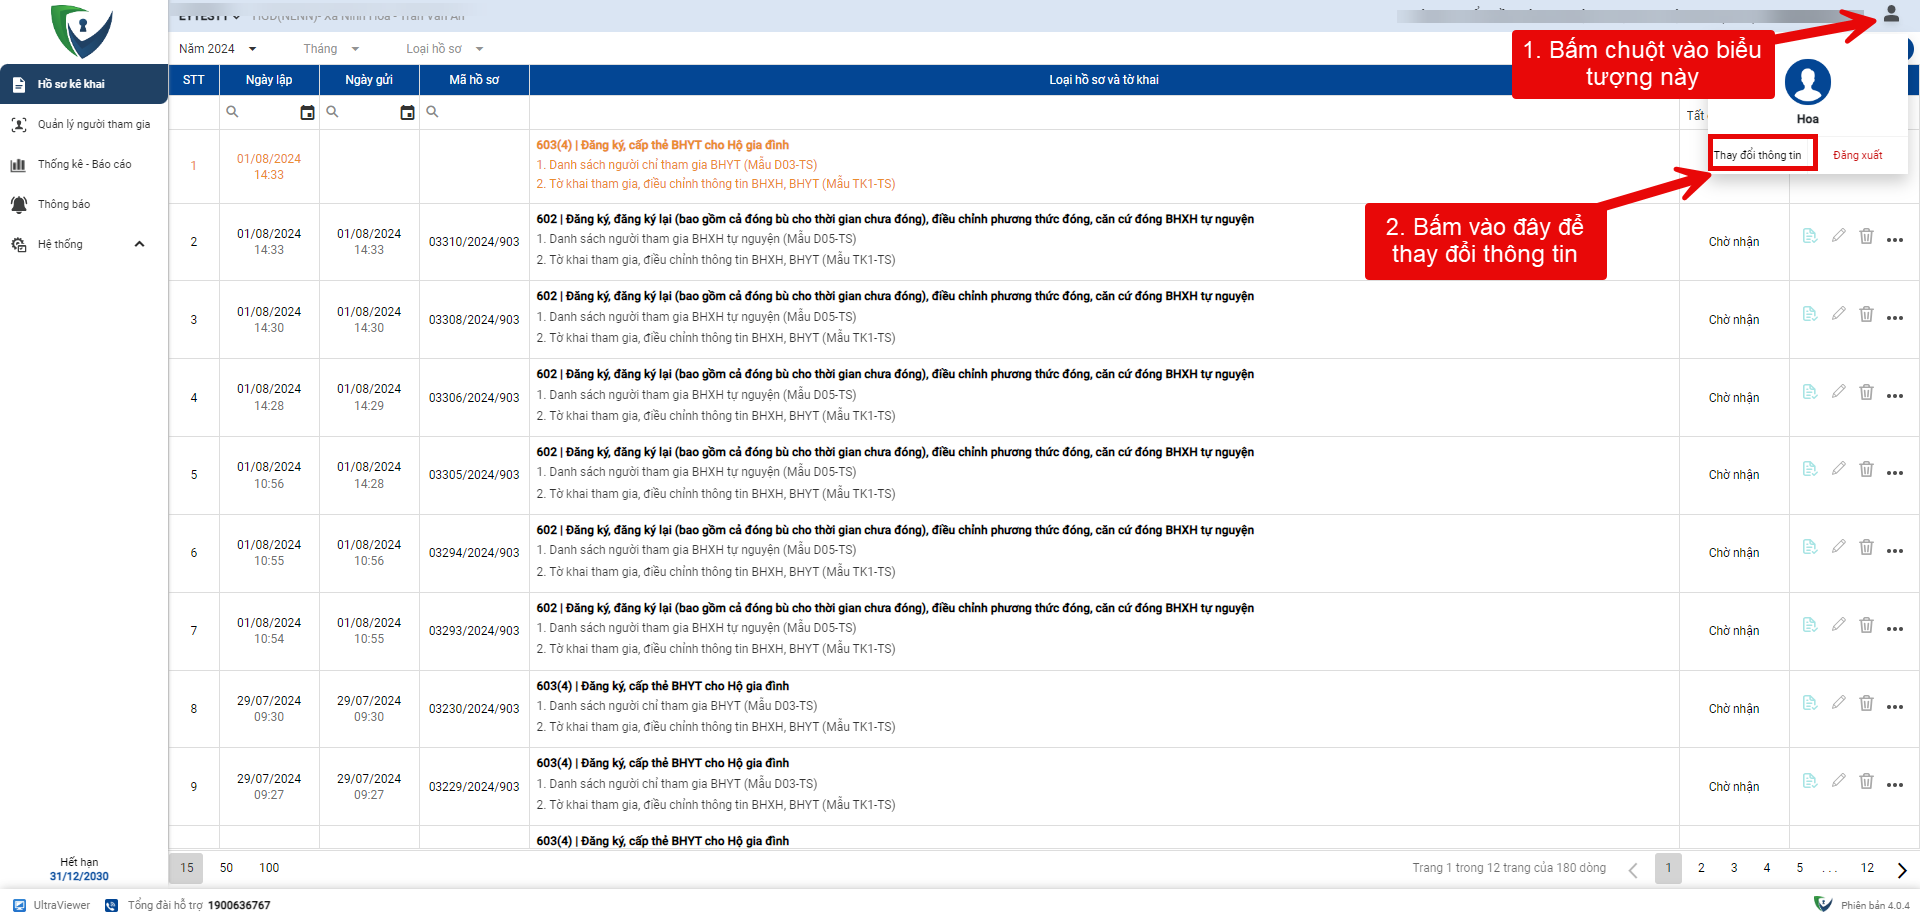Image resolution: width=1920 pixels, height=919 pixels.
Task: Click Thay đổi thông tin link
Action: click(1757, 155)
